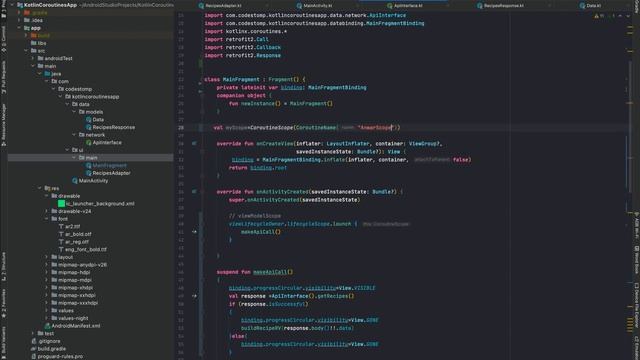Viewport: 640px width, 360px height.
Task: Select the .gitignore file
Action: pyautogui.click(x=46, y=341)
